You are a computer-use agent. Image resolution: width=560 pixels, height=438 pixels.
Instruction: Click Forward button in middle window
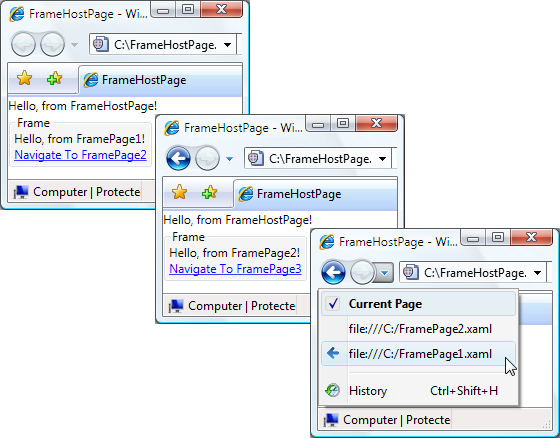[x=207, y=158]
